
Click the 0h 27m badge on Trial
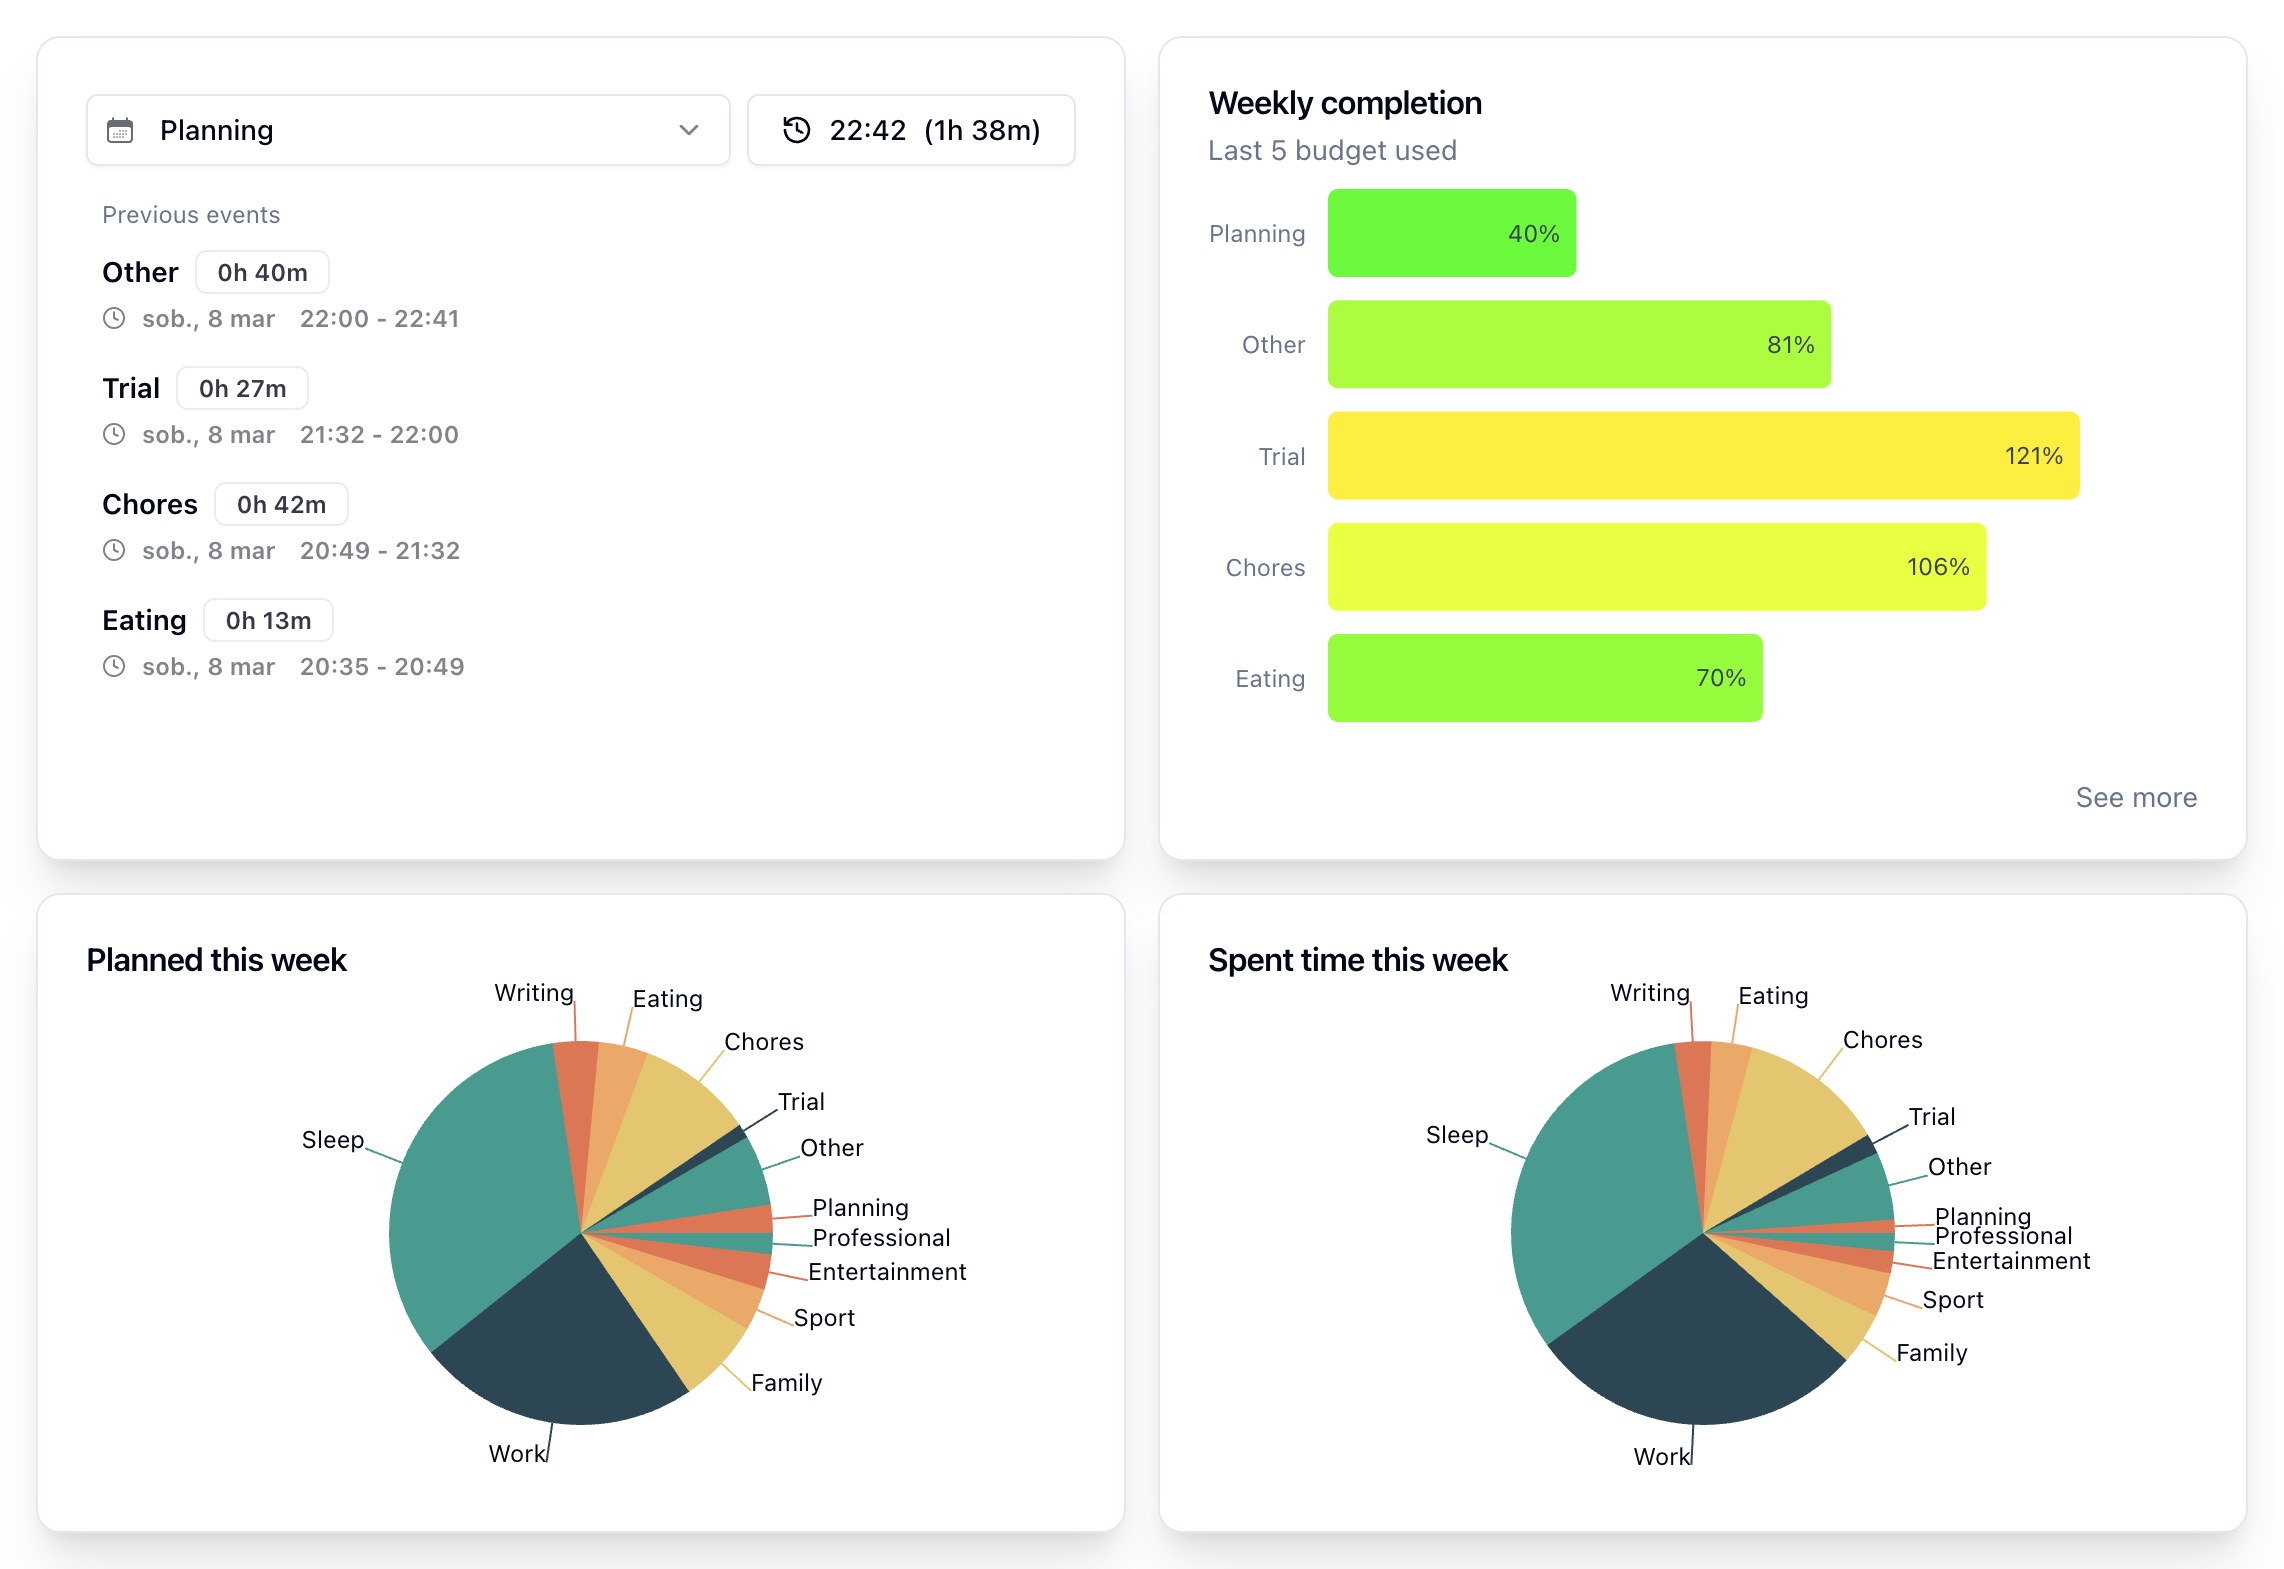242,388
